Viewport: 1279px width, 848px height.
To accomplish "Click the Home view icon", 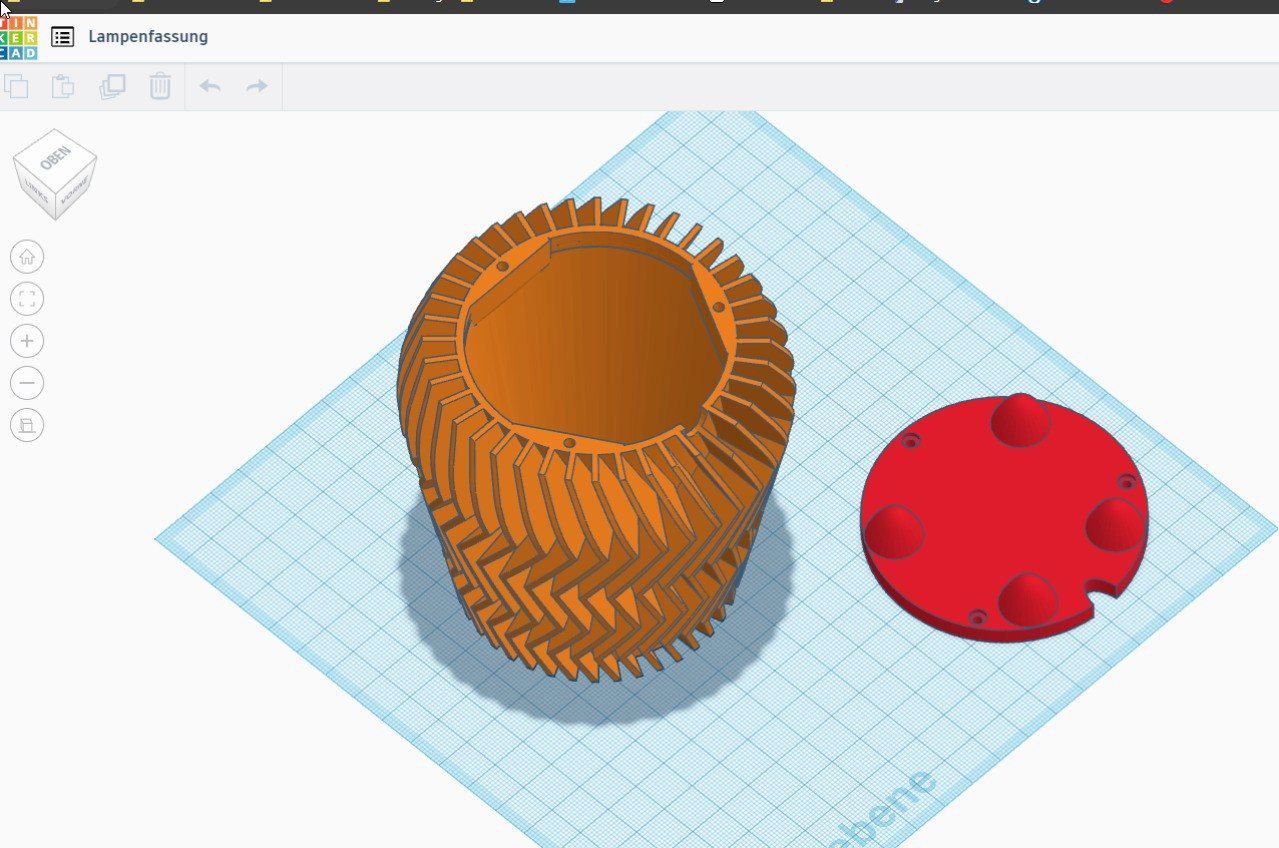I will (x=27, y=256).
